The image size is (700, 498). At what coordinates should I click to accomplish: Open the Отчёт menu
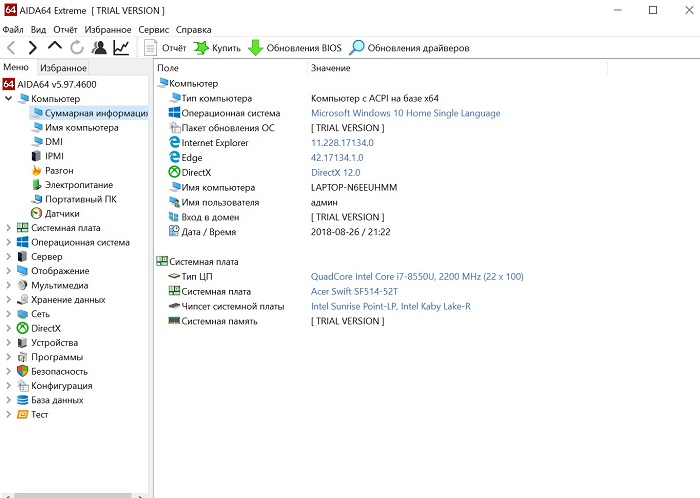point(65,29)
